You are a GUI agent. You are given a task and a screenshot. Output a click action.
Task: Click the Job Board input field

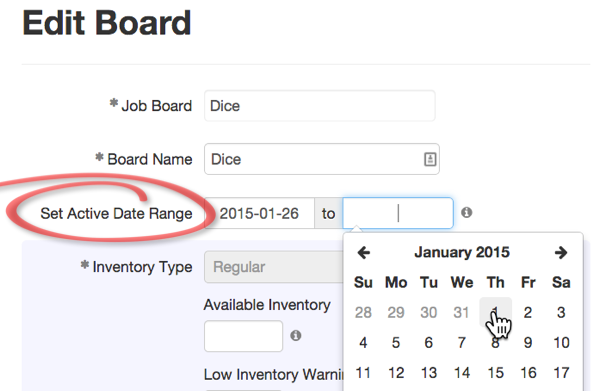point(320,106)
